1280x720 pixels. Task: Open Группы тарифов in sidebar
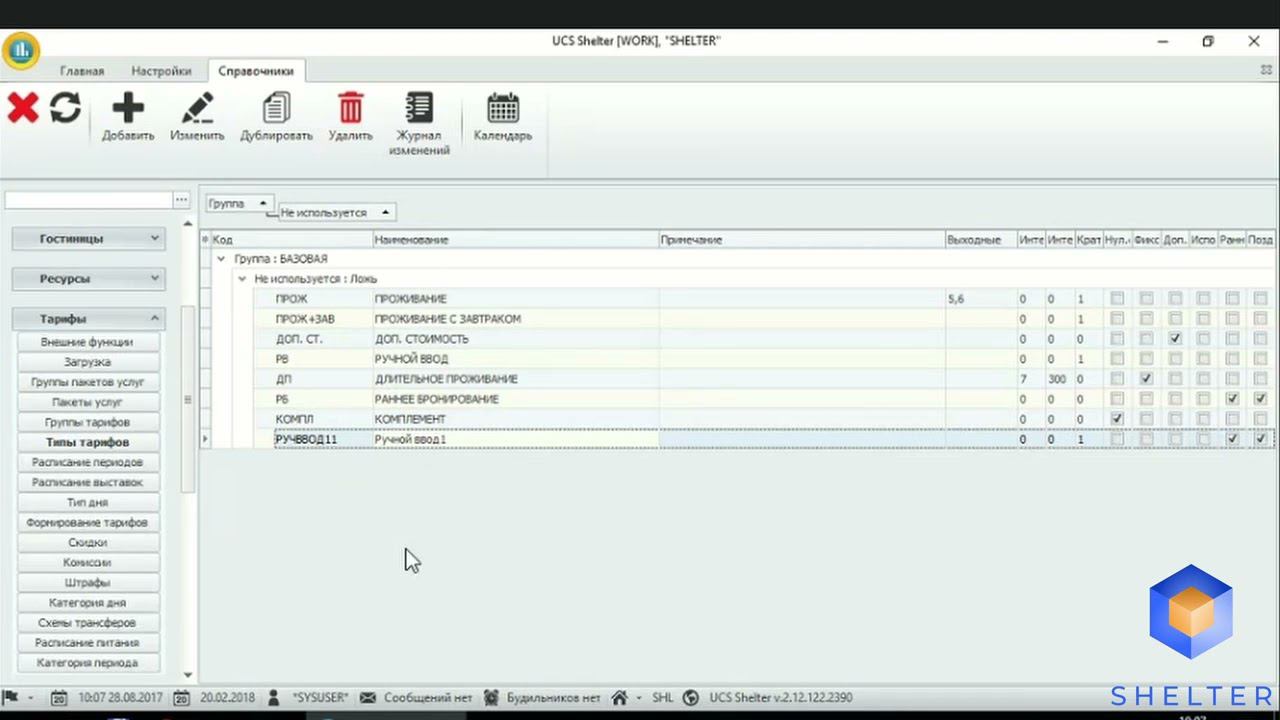point(87,422)
